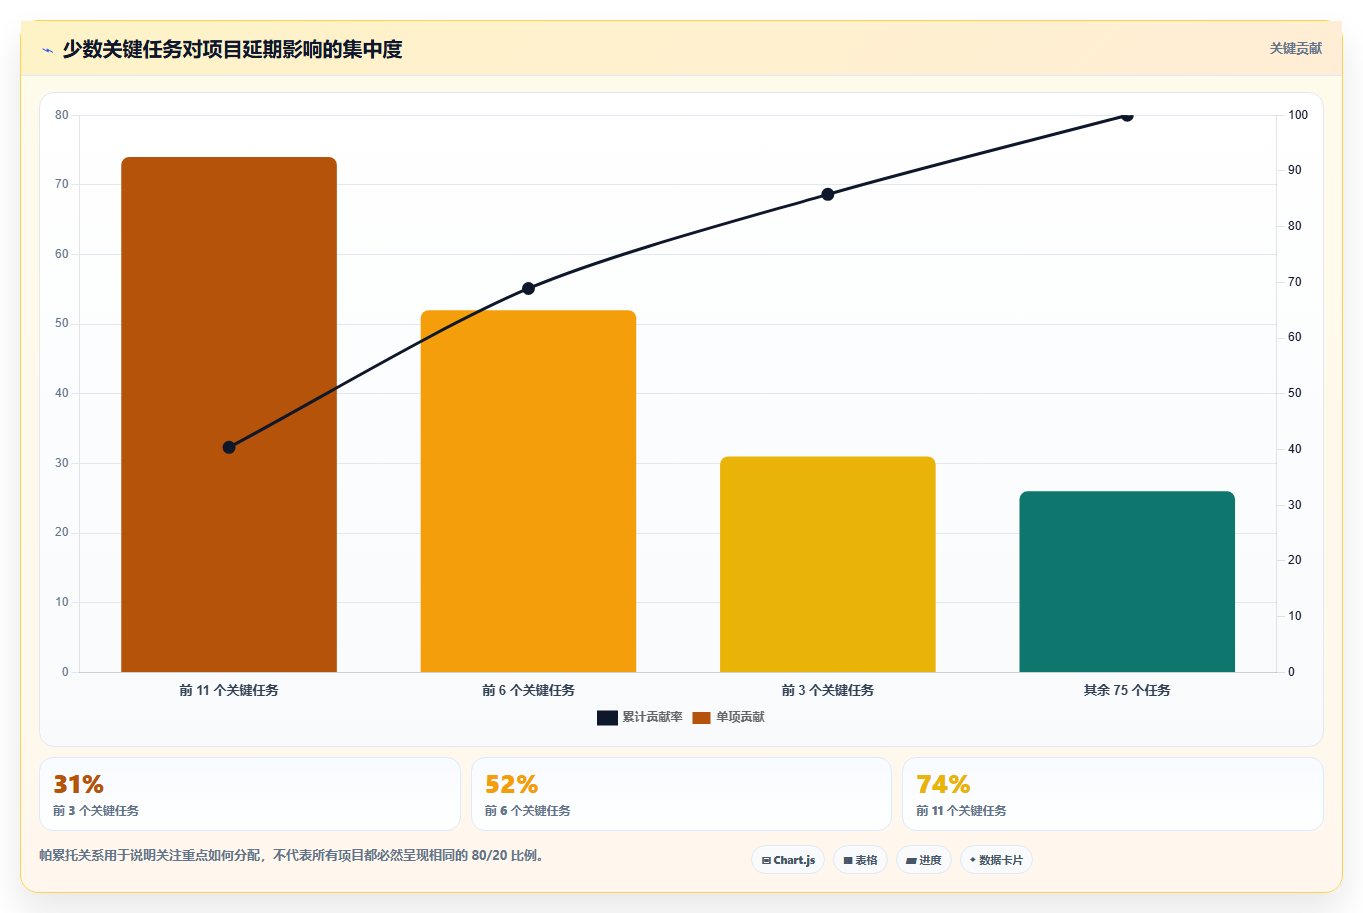Select the 前 3 个关键任务 yellow bar
This screenshot has height=913, width=1363.
click(828, 564)
